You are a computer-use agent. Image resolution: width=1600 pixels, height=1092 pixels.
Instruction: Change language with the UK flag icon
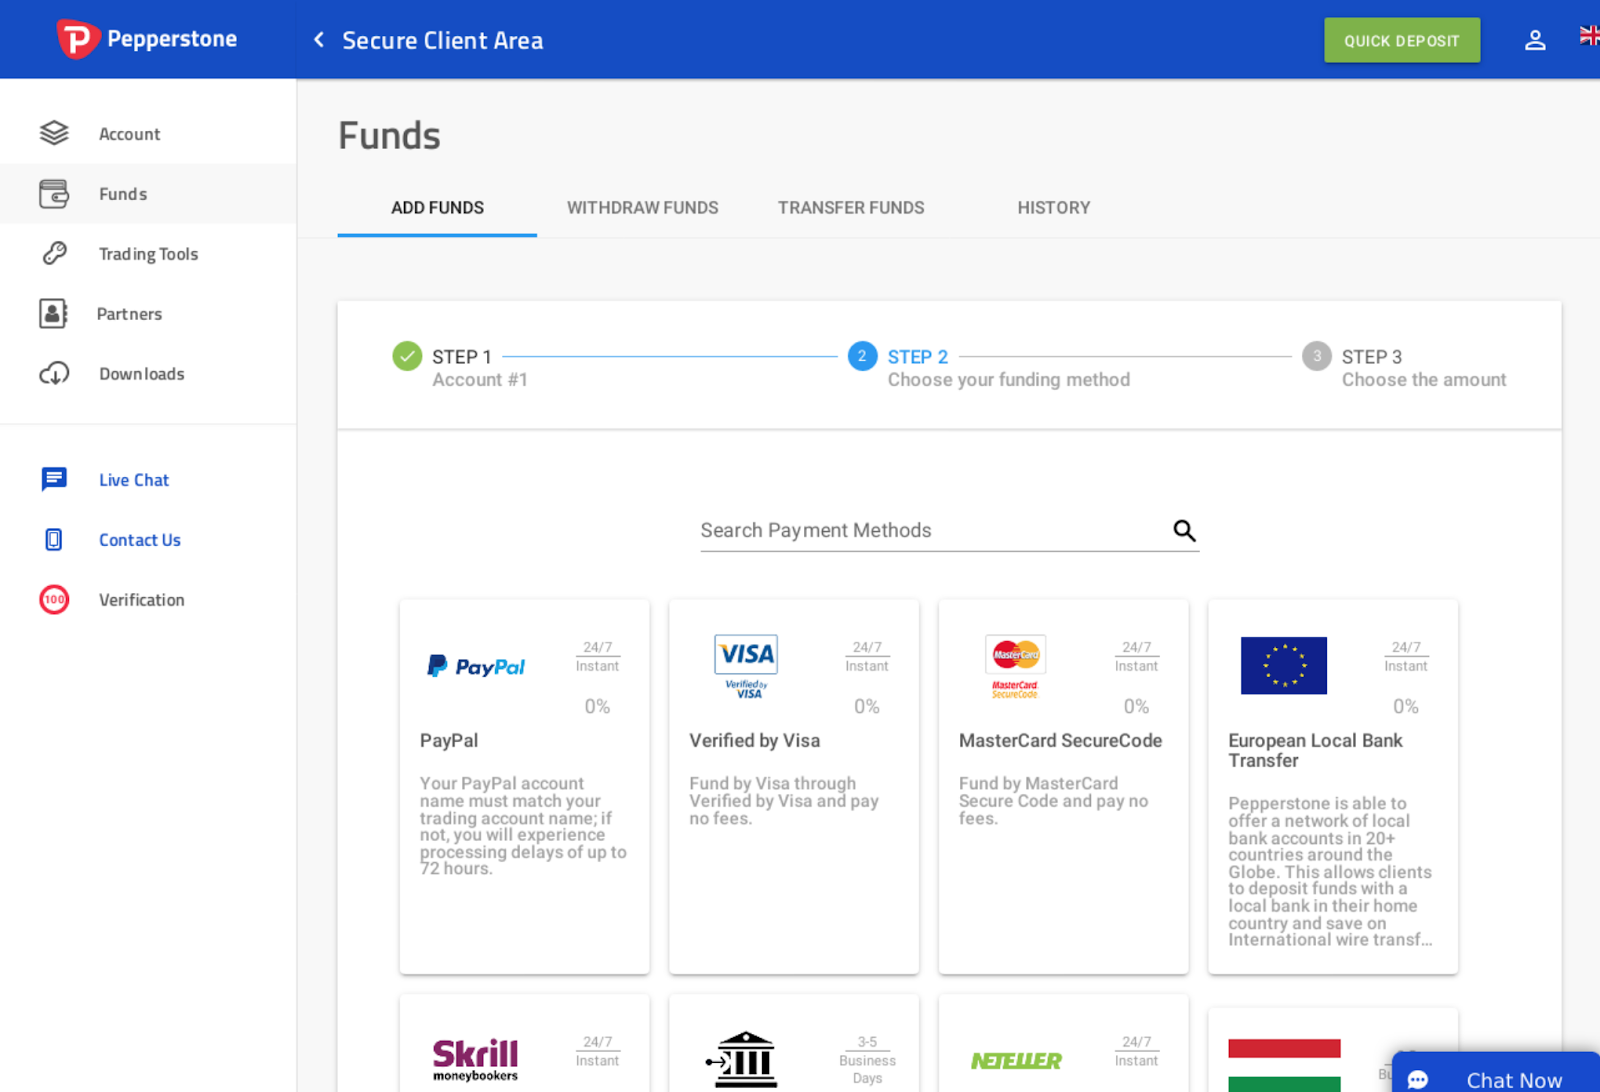click(x=1589, y=35)
